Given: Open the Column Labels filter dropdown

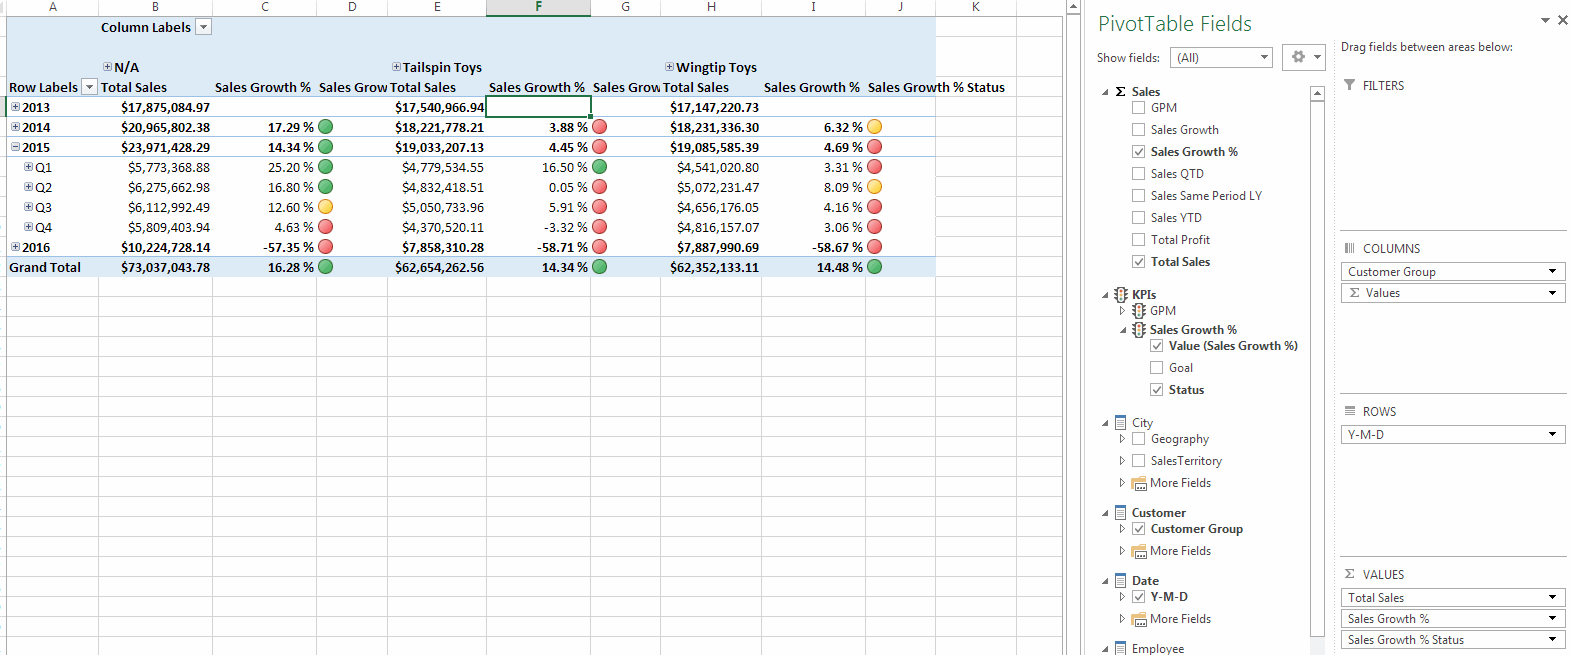Looking at the screenshot, I should tap(203, 27).
